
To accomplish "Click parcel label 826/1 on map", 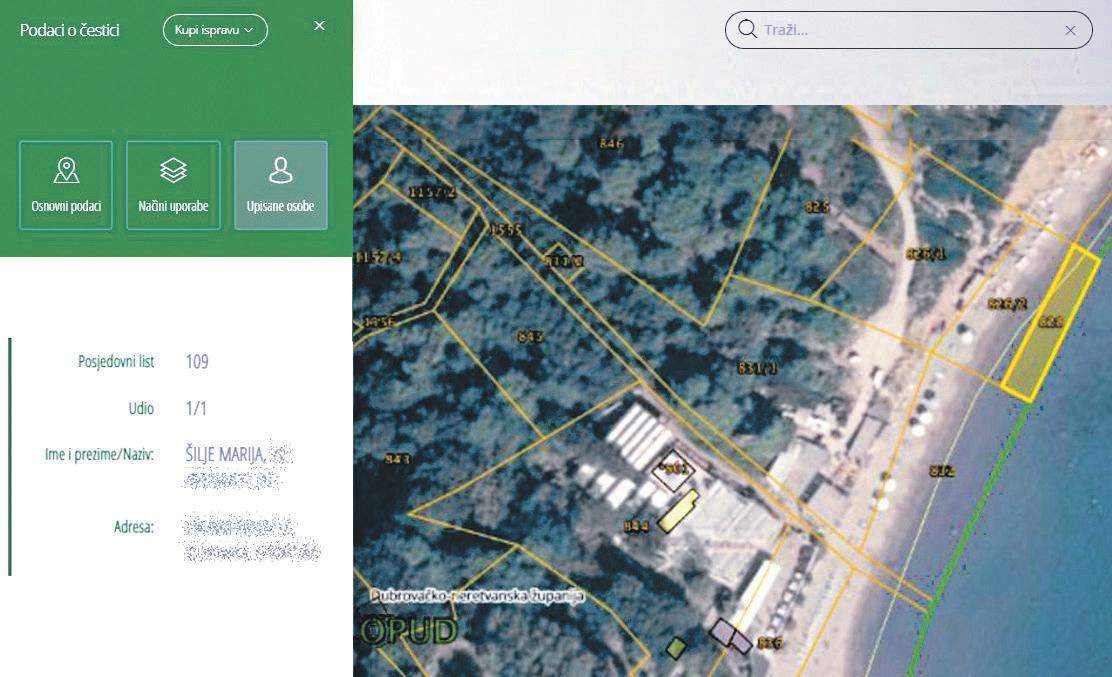I will [925, 254].
